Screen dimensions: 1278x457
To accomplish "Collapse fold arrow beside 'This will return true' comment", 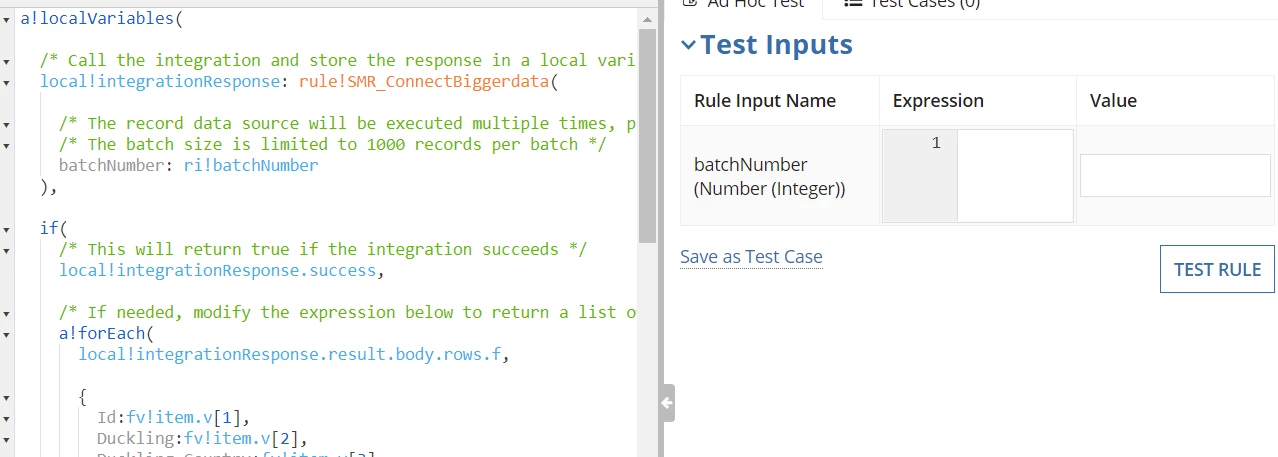I will tap(7, 250).
